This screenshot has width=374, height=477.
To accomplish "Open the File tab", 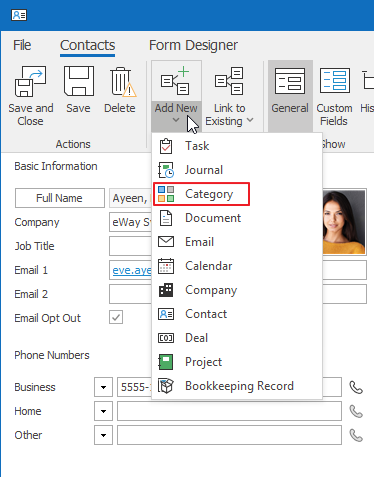I will click(x=22, y=45).
